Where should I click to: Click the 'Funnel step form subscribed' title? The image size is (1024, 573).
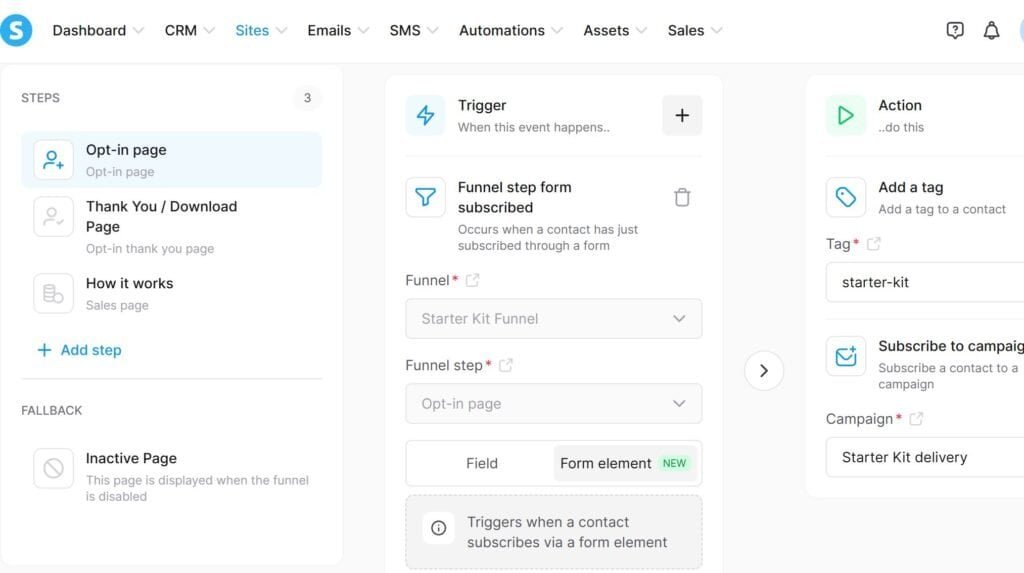pos(515,197)
